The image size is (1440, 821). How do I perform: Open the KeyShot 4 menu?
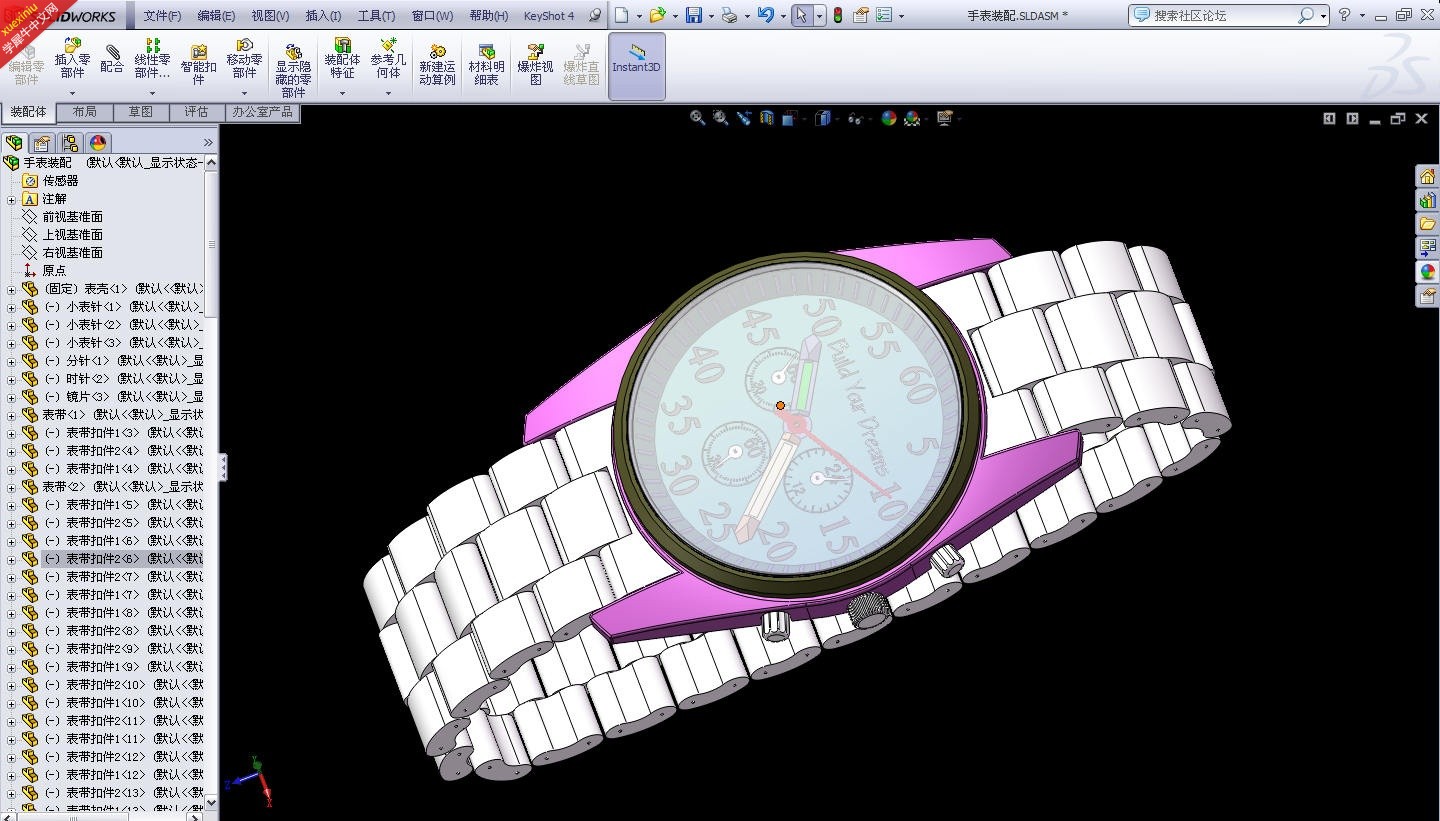pos(549,16)
